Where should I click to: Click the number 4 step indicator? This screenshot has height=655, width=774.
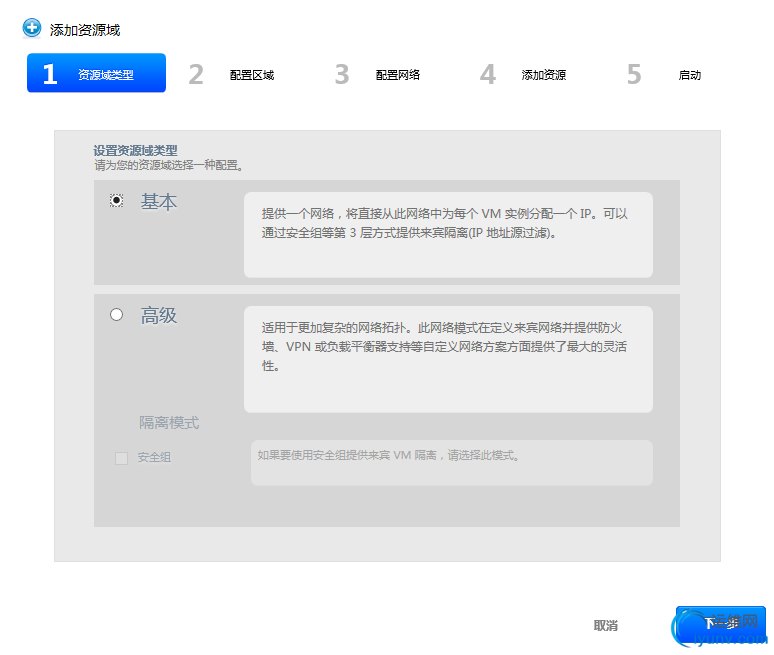[488, 75]
